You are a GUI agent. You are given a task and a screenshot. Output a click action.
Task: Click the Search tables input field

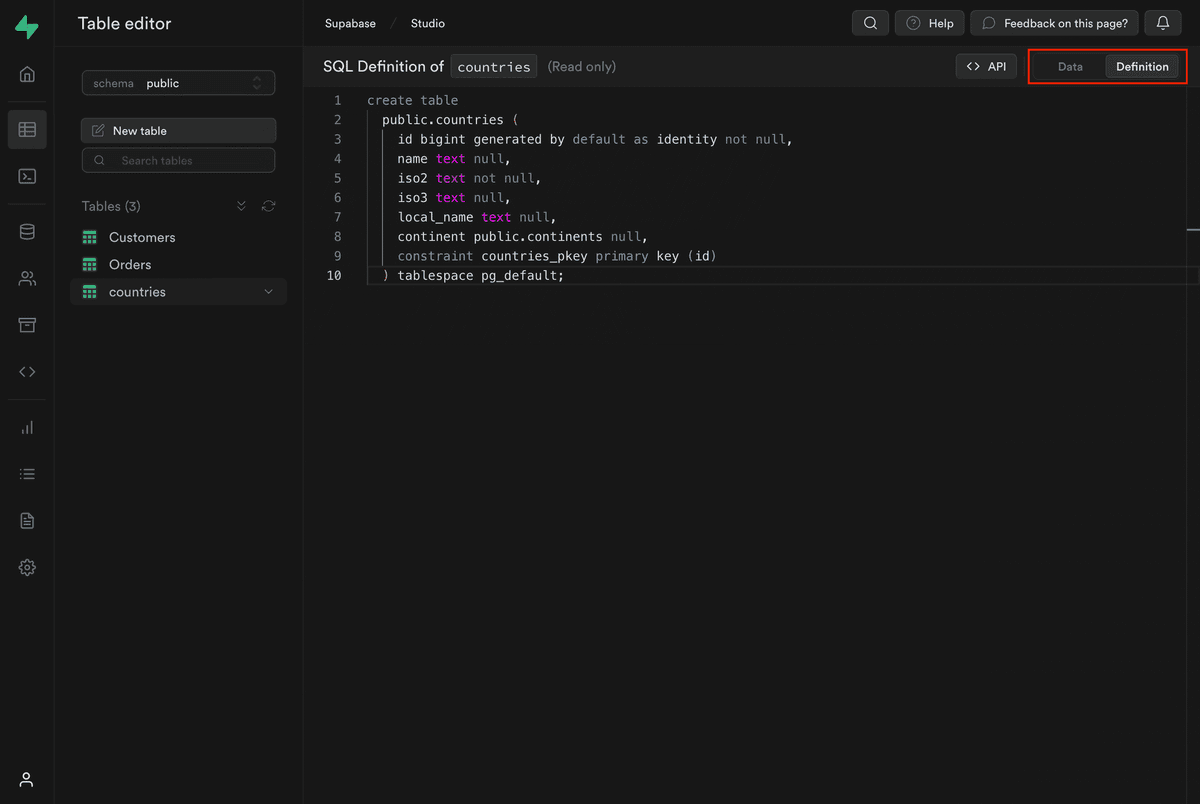[x=178, y=160]
